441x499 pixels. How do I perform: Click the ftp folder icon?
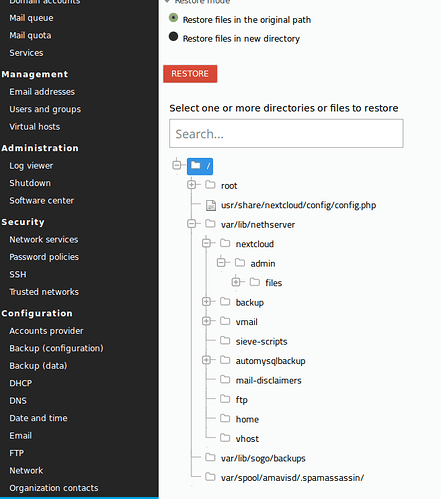(x=225, y=399)
